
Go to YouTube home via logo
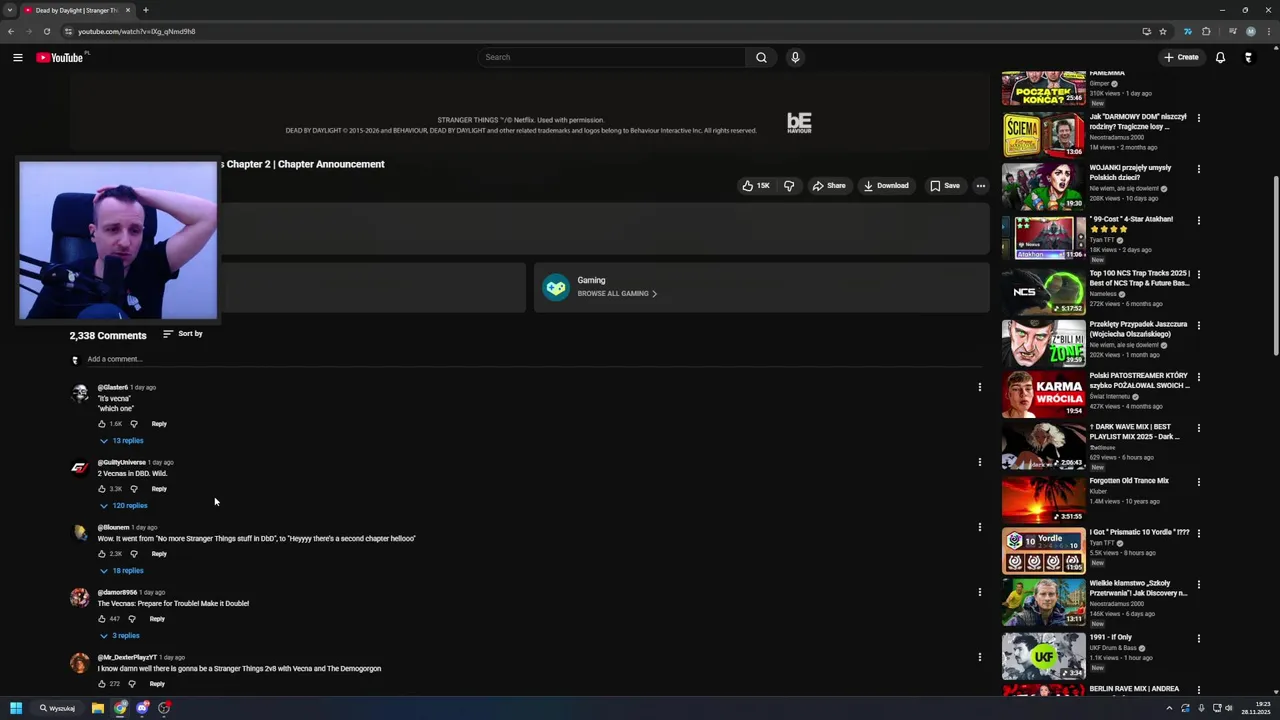tap(60, 57)
